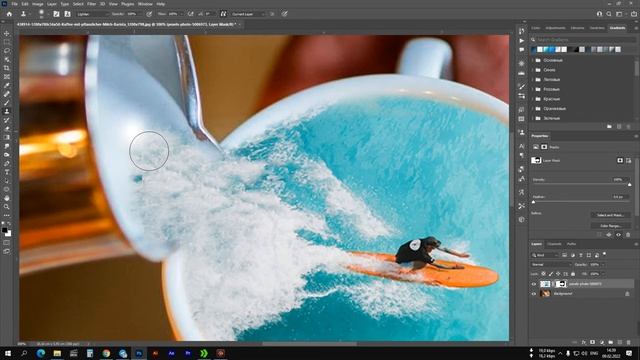Viewport: 640px width, 360px height.
Task: Toggle lock transparent pixels
Action: (x=543, y=274)
